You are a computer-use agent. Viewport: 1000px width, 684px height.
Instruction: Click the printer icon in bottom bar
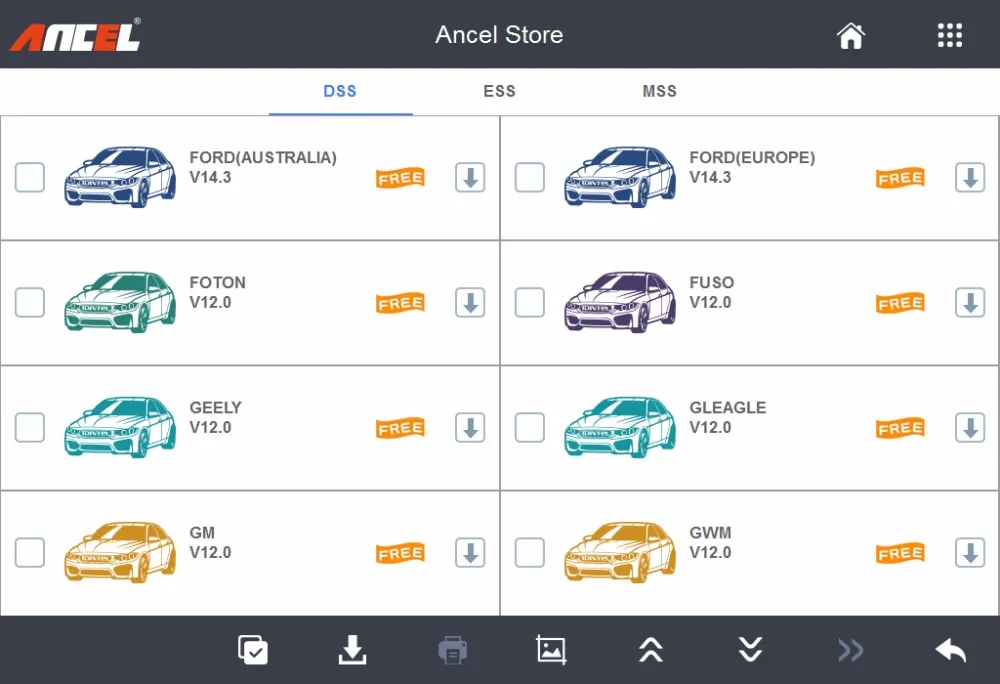tap(452, 650)
